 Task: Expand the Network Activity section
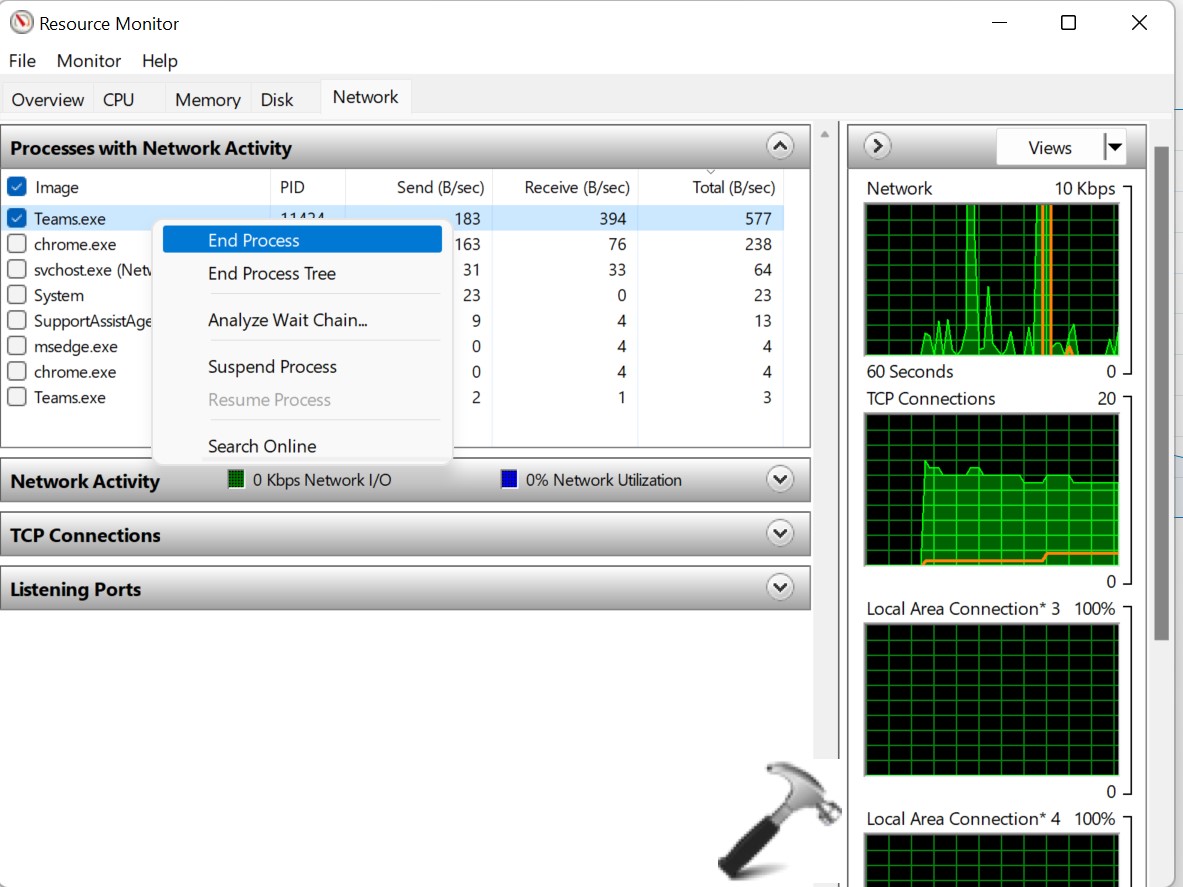(x=780, y=479)
